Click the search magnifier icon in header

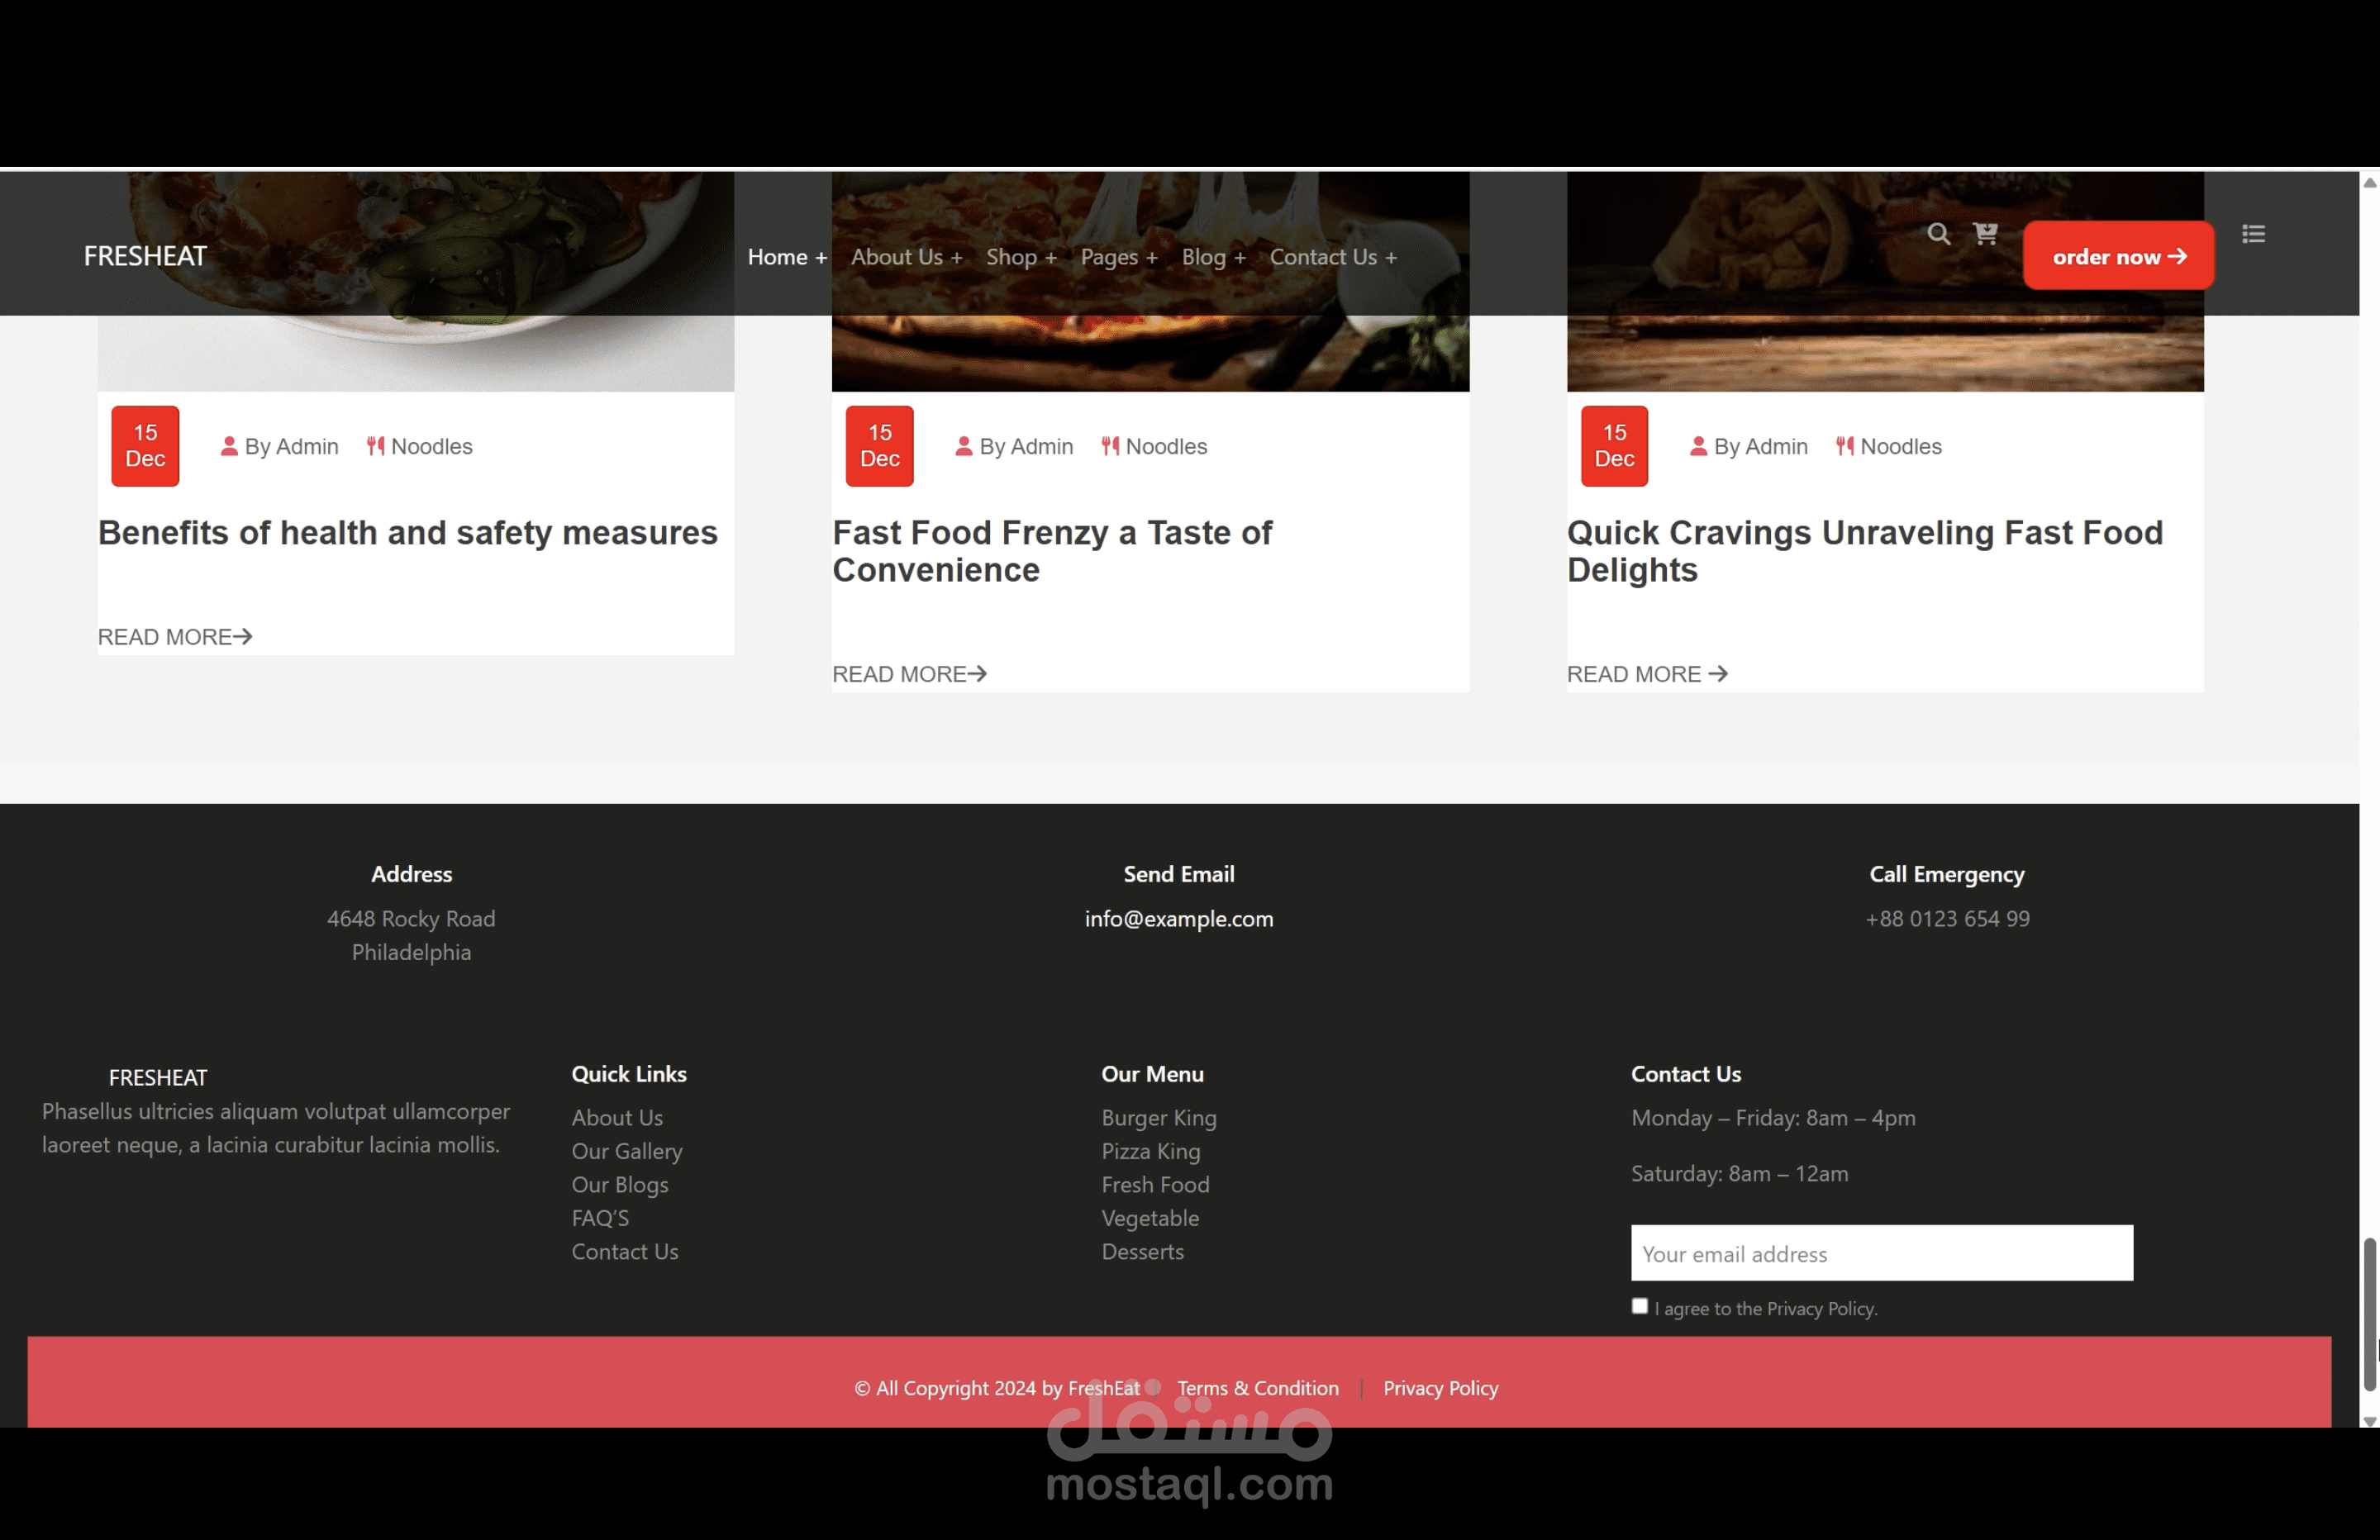[x=1938, y=234]
